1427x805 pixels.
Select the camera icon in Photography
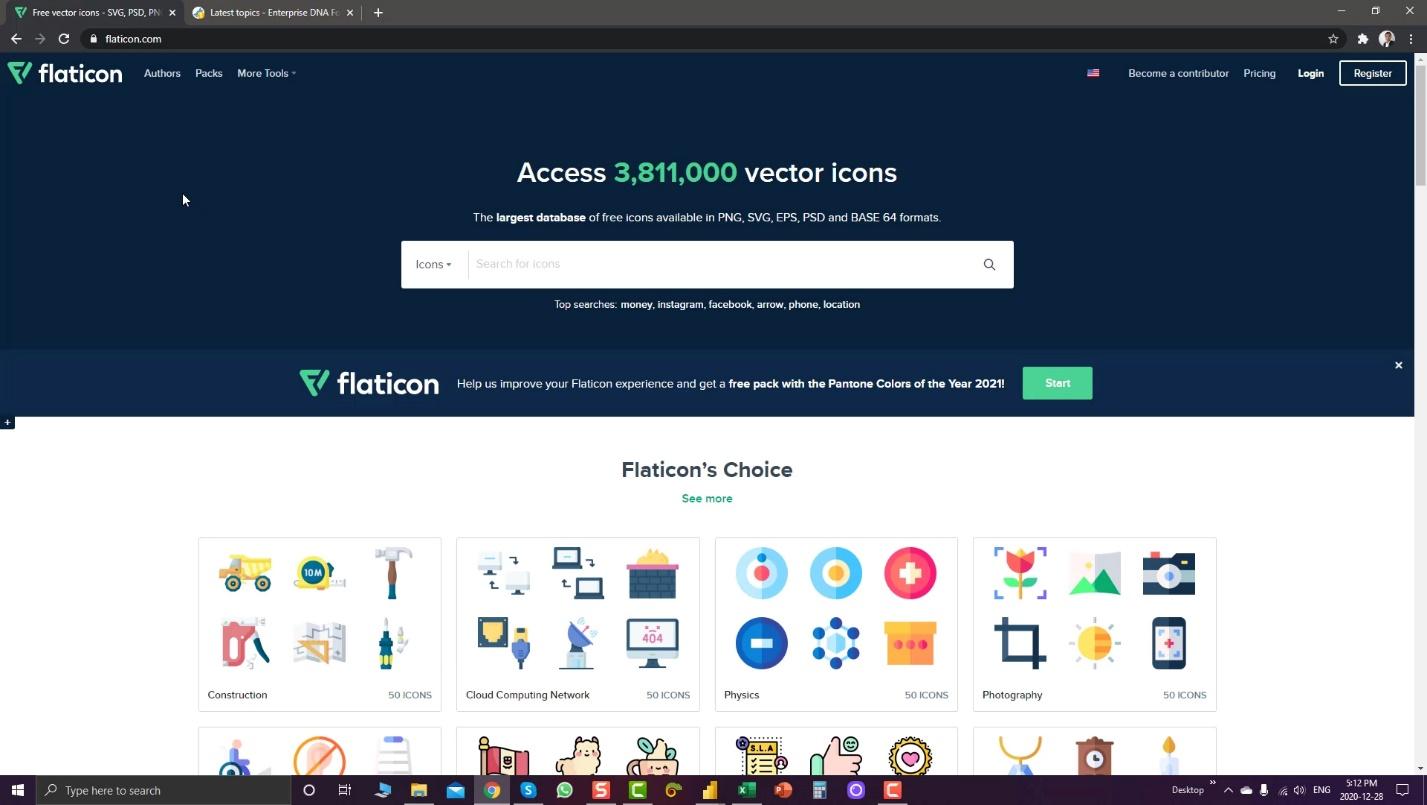pyautogui.click(x=1168, y=573)
